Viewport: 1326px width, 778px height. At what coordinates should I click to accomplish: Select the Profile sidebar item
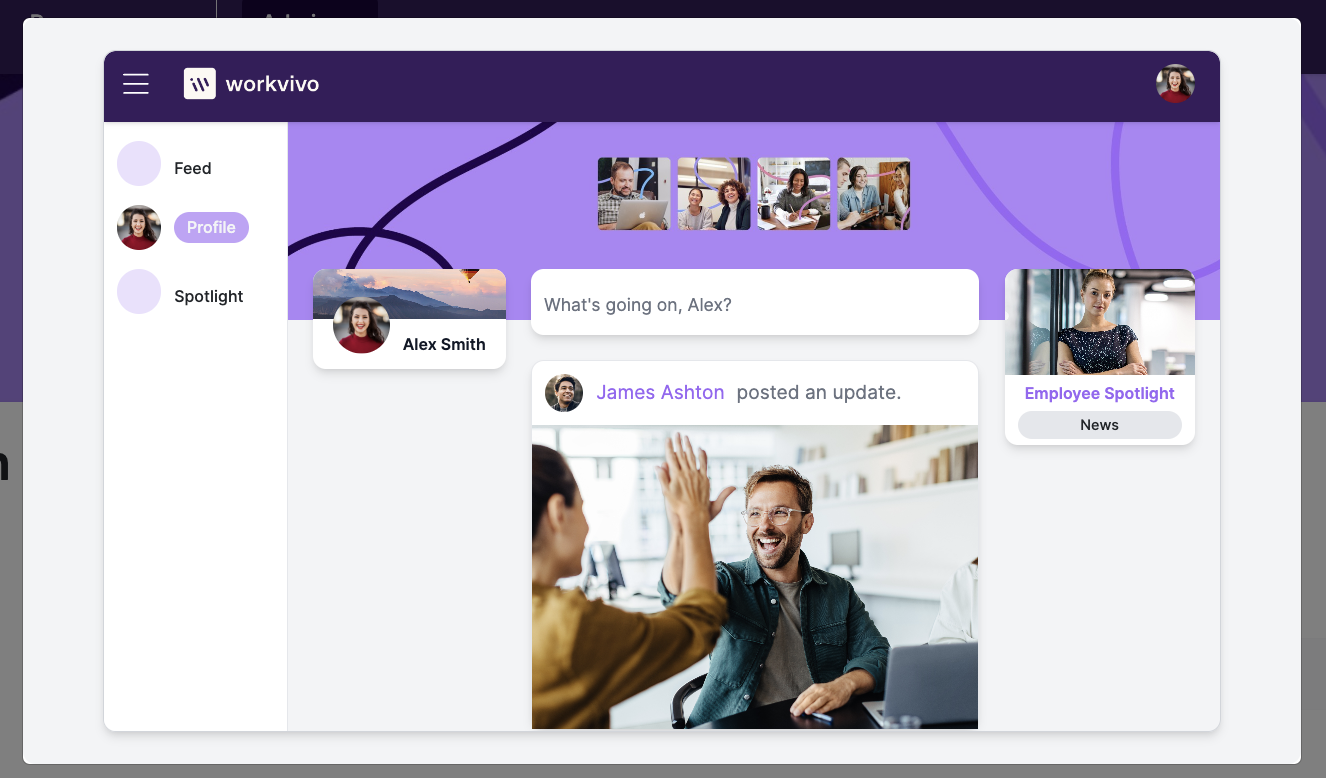211,228
